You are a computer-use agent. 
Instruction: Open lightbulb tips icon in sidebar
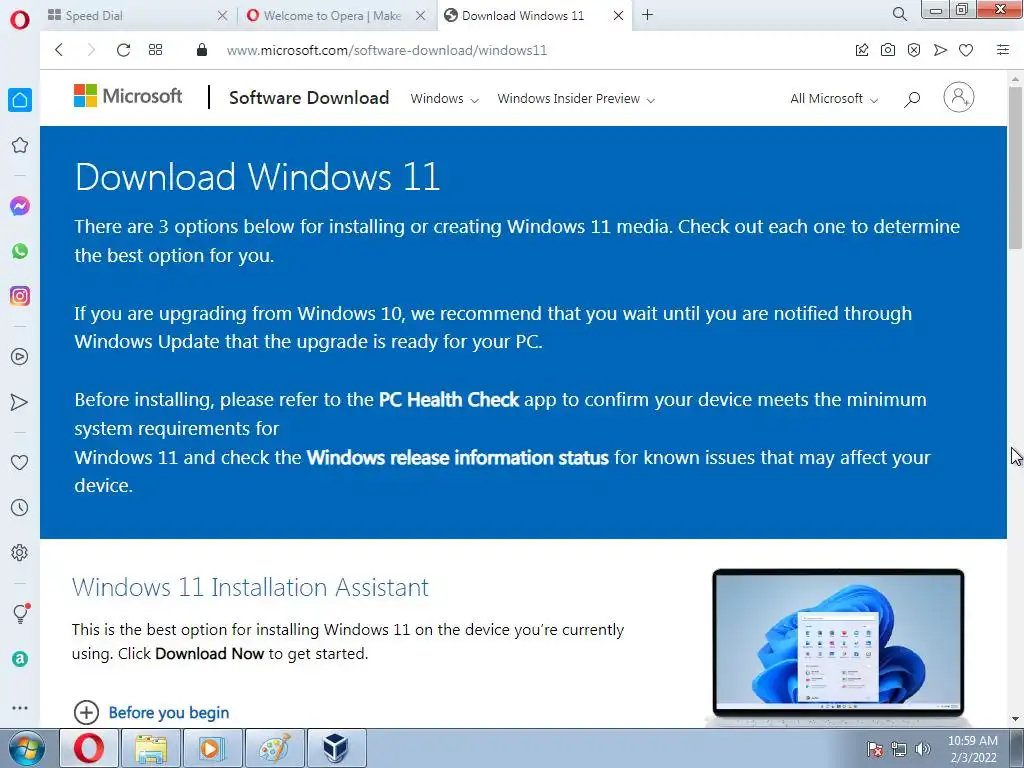pos(21,613)
